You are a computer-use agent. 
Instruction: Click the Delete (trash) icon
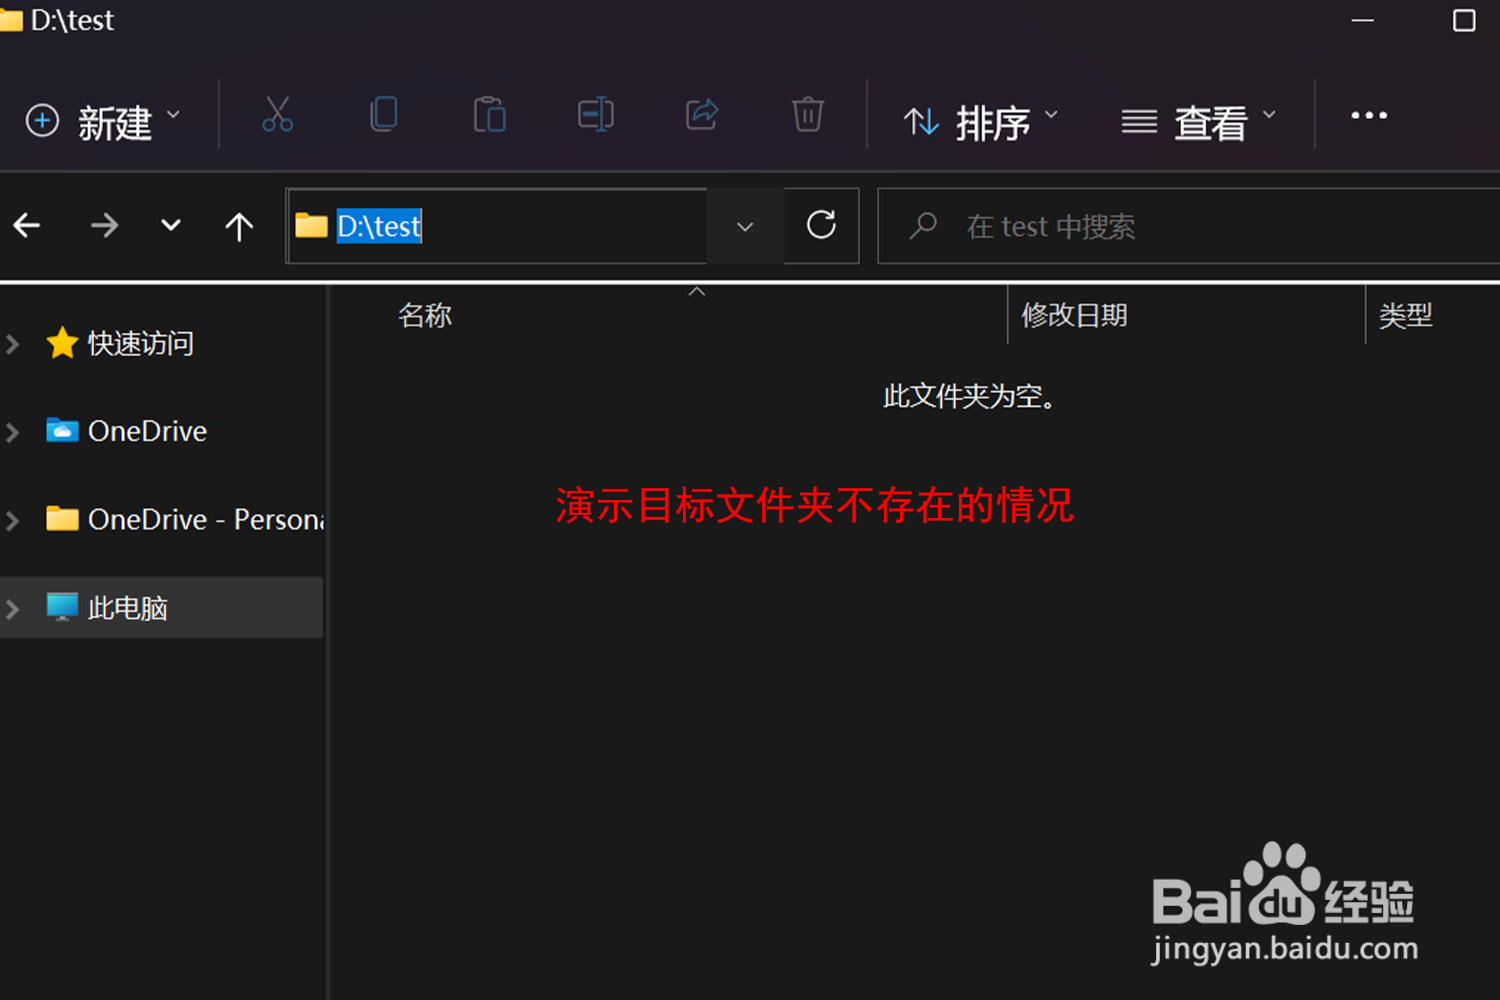(808, 115)
